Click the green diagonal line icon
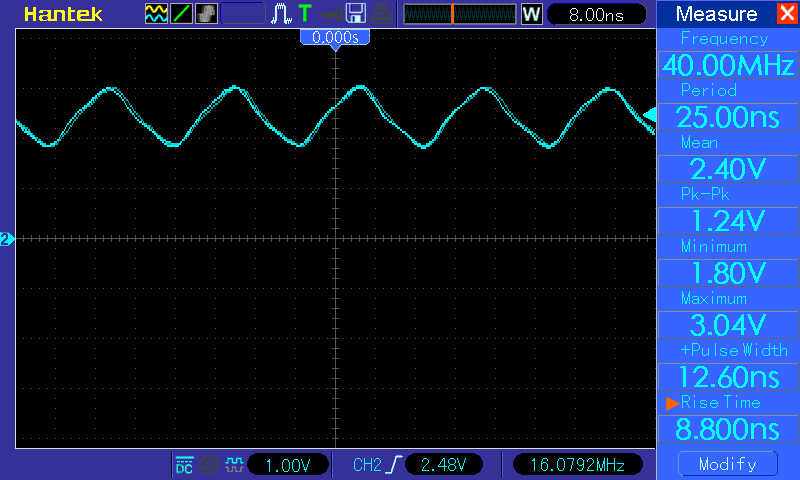The width and height of the screenshot is (800, 480). pyautogui.click(x=182, y=14)
